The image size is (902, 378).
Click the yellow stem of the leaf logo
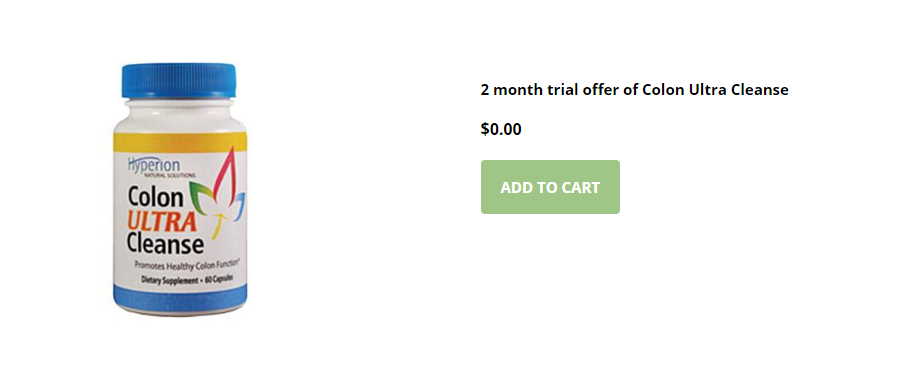217,226
